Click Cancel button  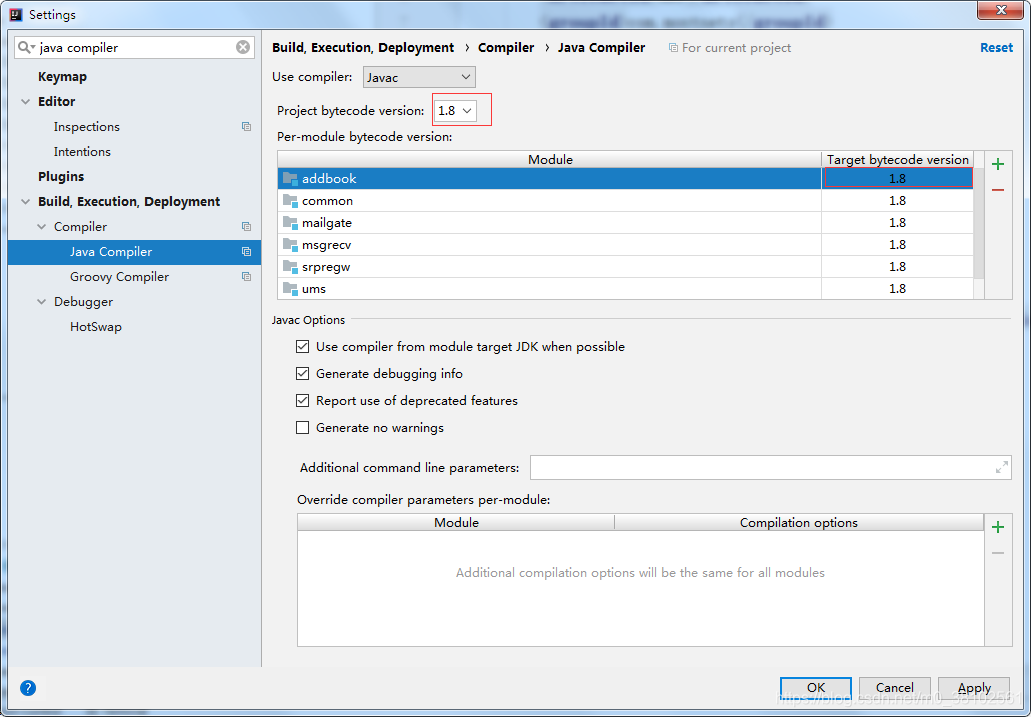pyautogui.click(x=895, y=687)
